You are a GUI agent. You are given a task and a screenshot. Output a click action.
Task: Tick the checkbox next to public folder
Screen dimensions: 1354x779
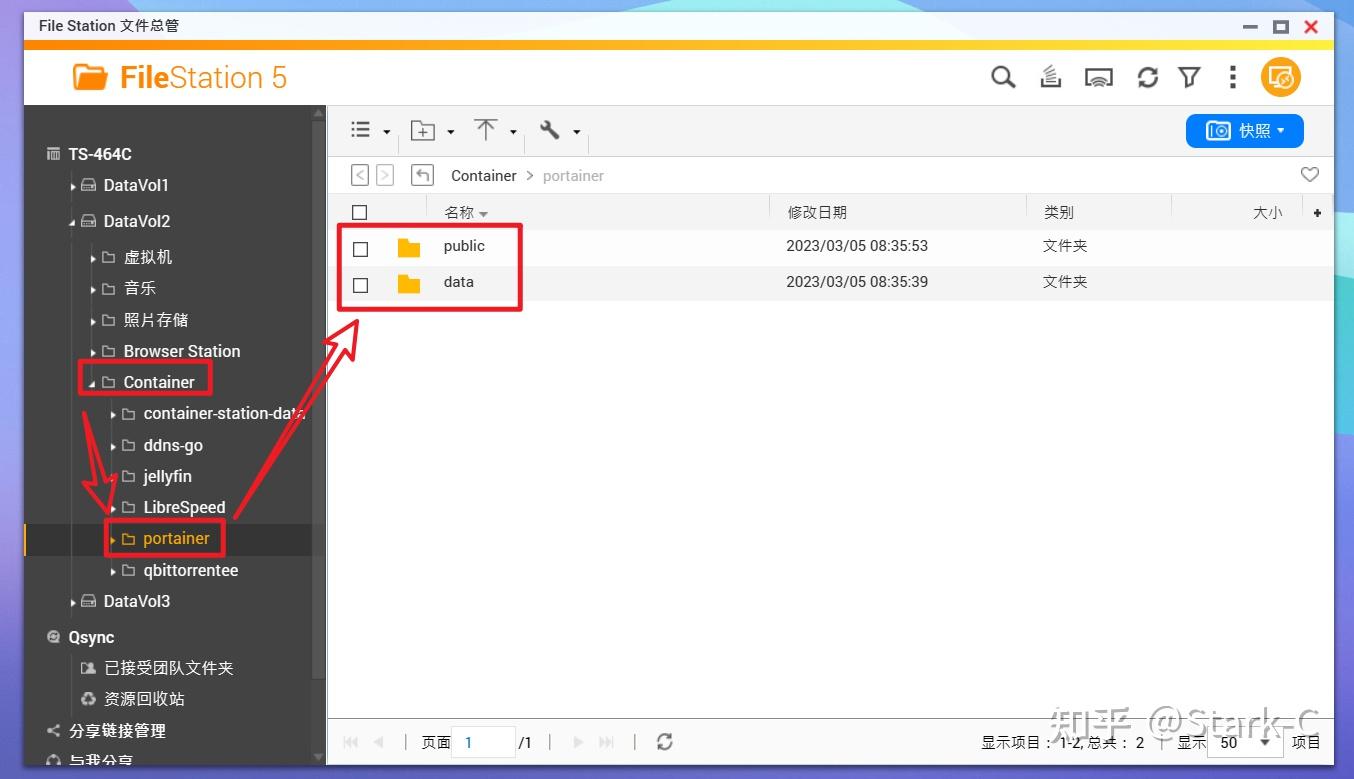360,249
